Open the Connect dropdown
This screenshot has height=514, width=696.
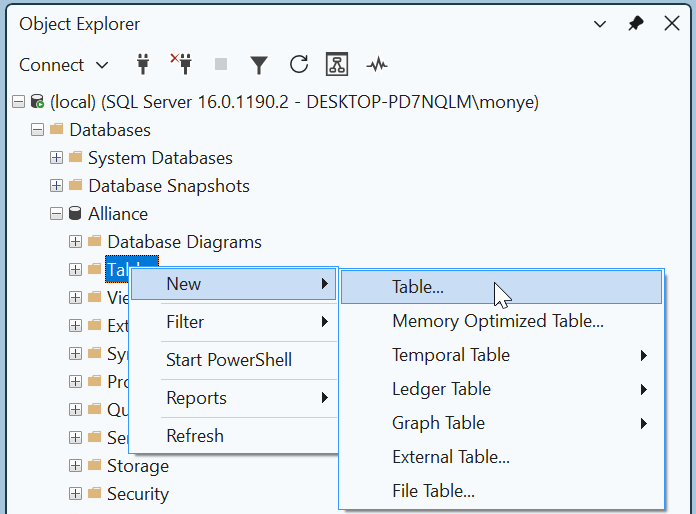pos(63,65)
